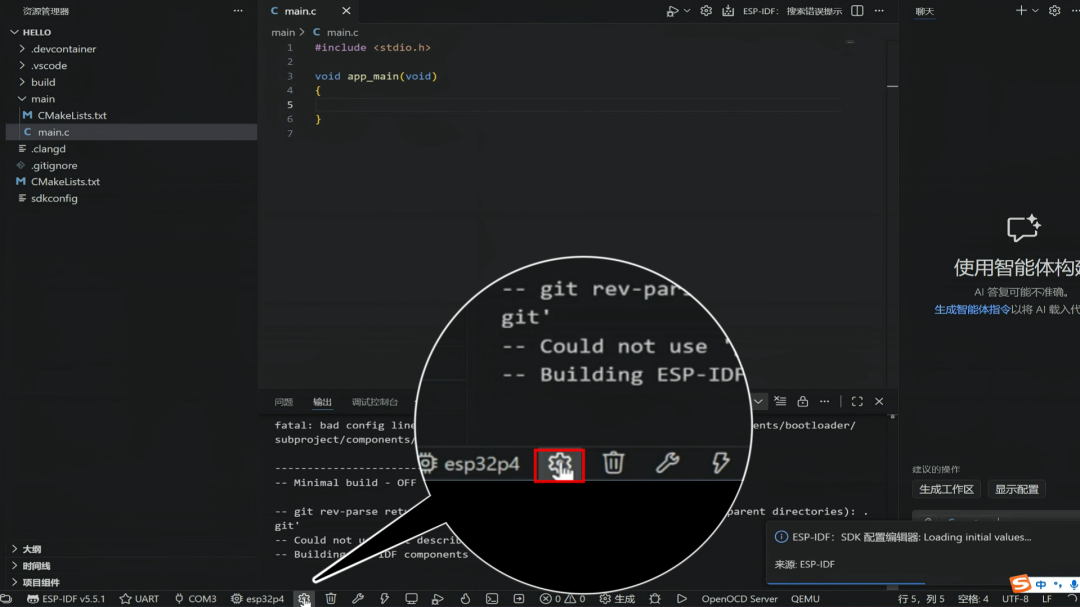
Task: Click the flash download icon in editor title
Action: [x=728, y=11]
